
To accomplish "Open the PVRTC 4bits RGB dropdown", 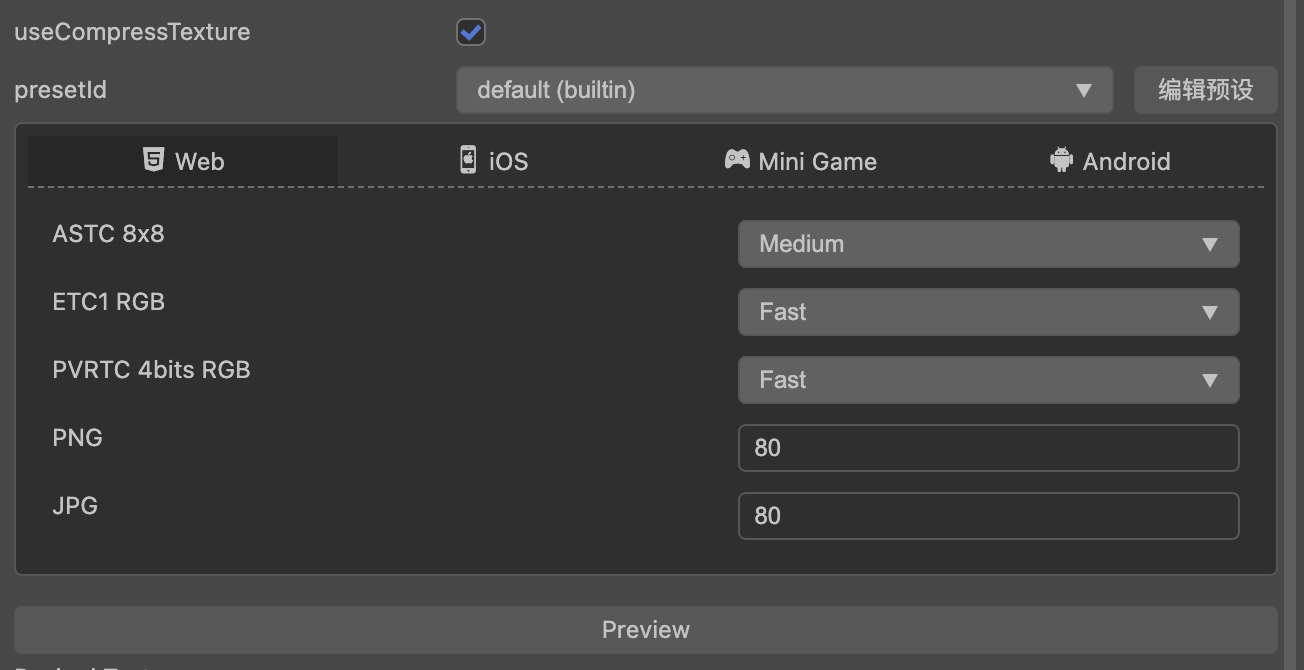I will tap(987, 380).
